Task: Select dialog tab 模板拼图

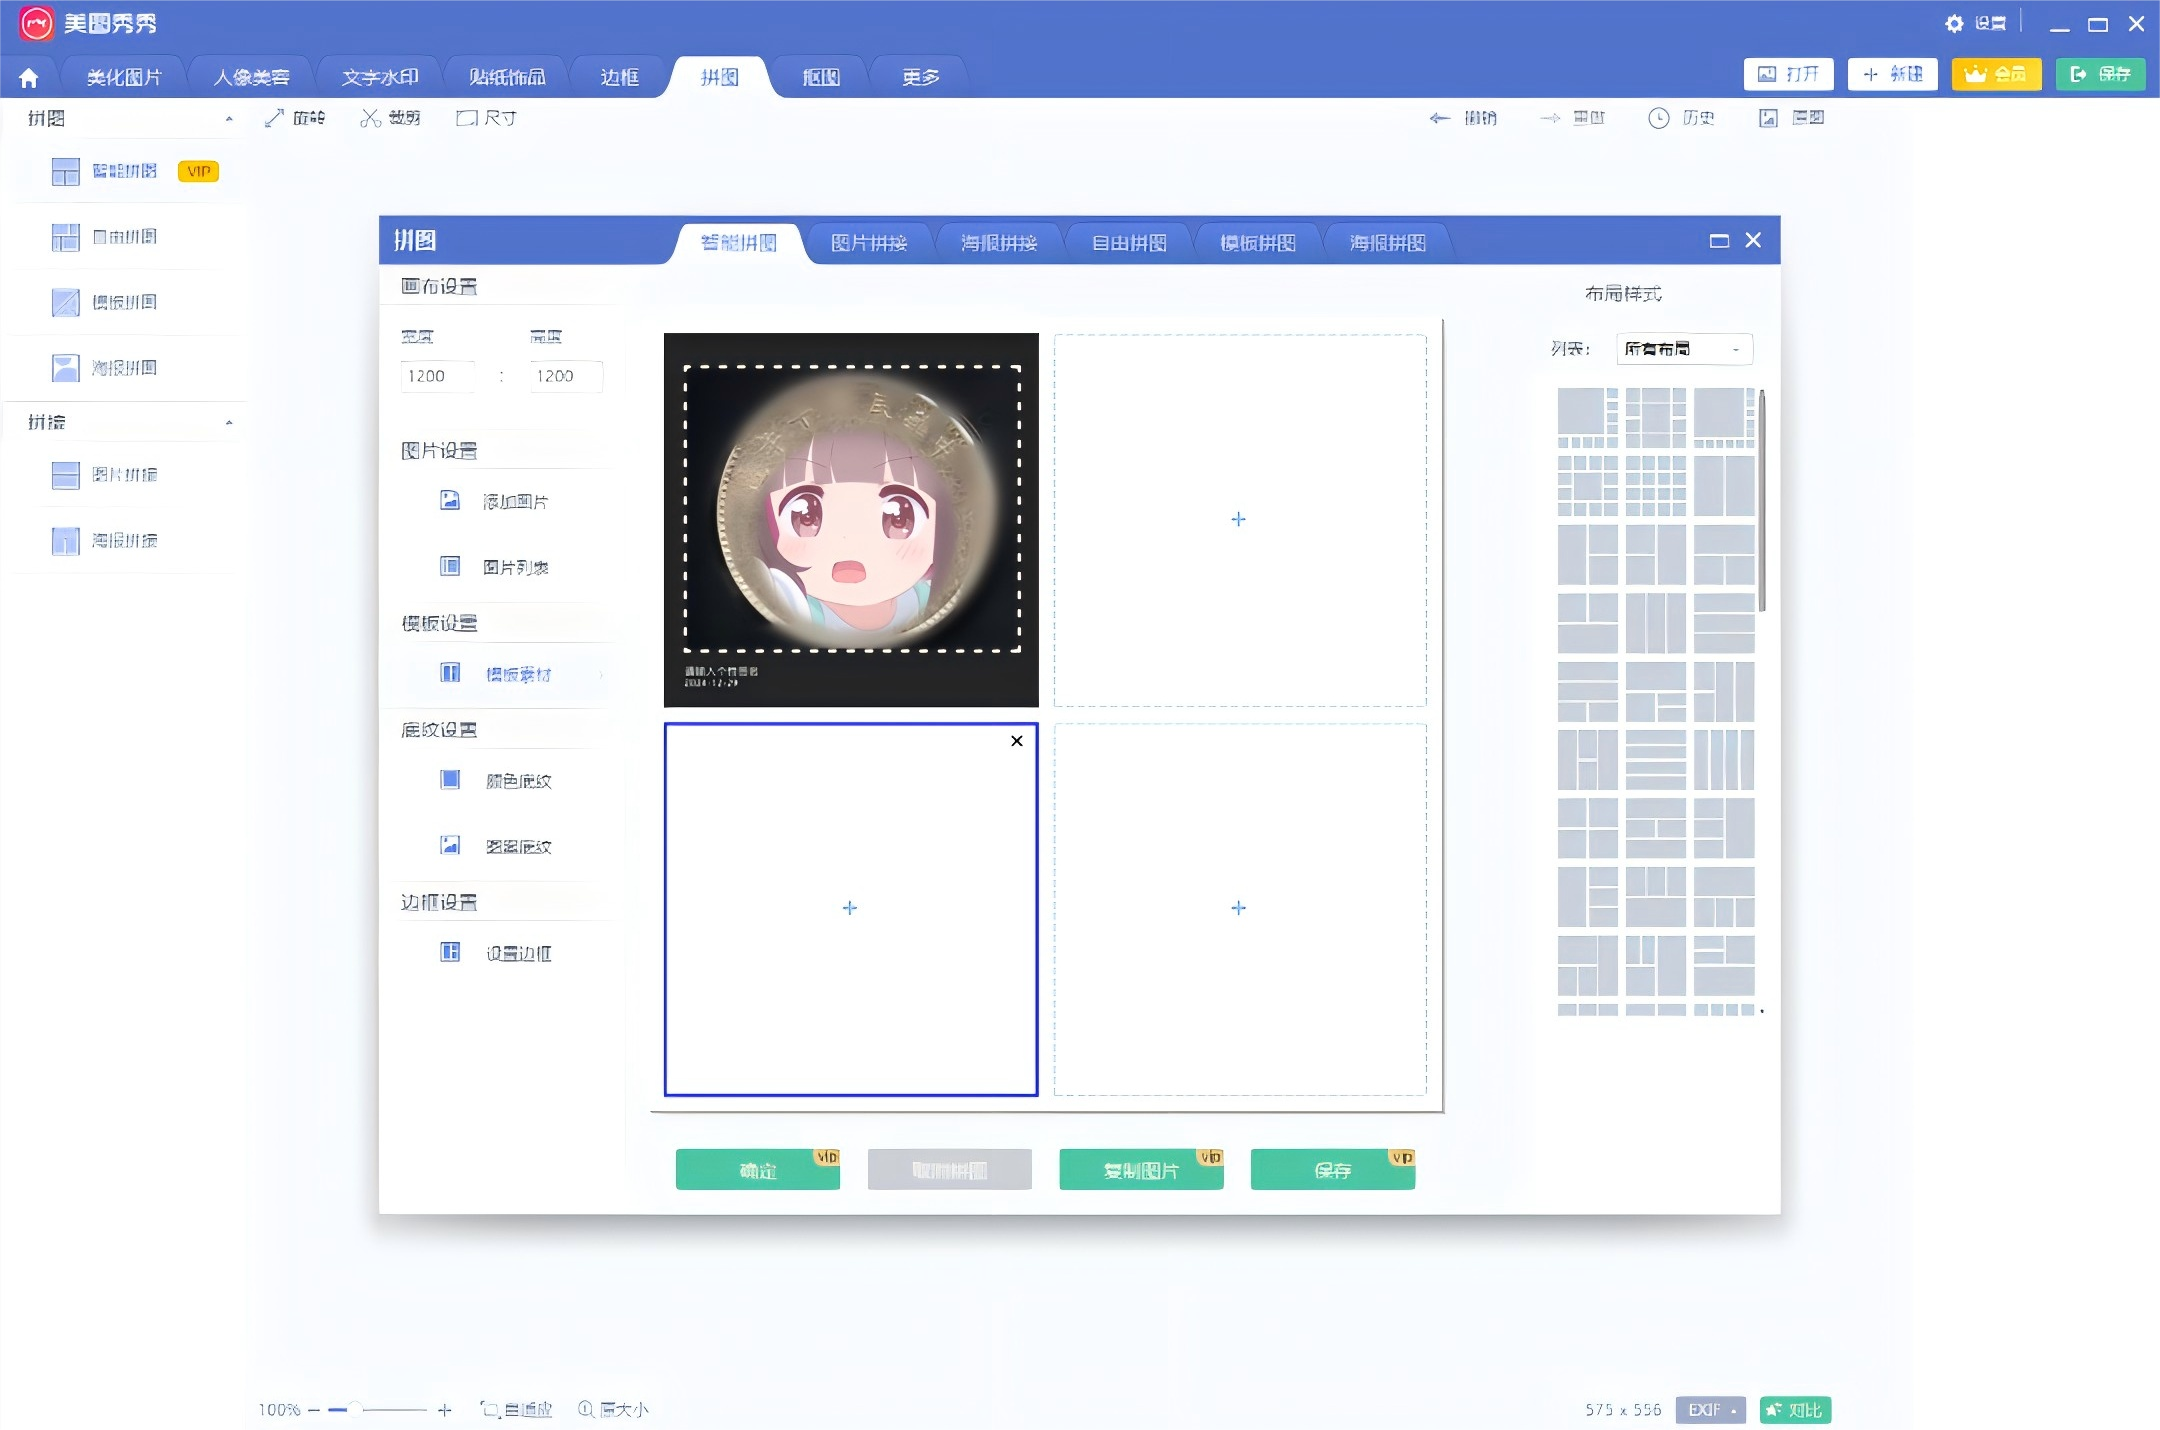Action: coord(1258,243)
